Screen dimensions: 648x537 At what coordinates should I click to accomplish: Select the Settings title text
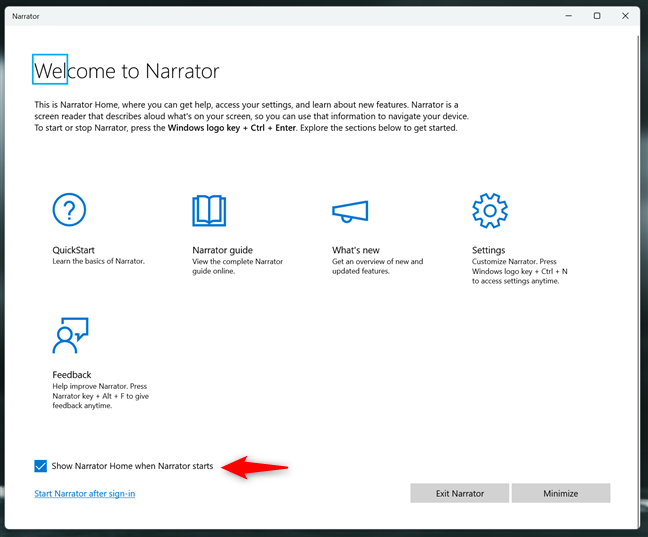pyautogui.click(x=488, y=250)
